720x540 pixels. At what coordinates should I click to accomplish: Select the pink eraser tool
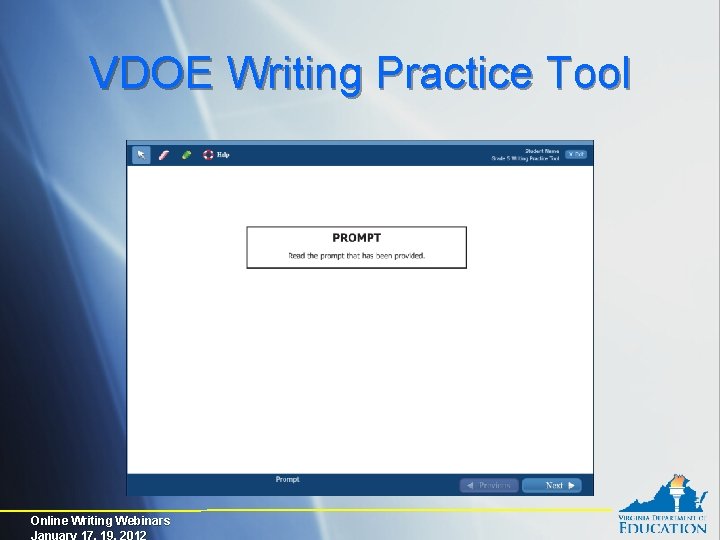[163, 155]
